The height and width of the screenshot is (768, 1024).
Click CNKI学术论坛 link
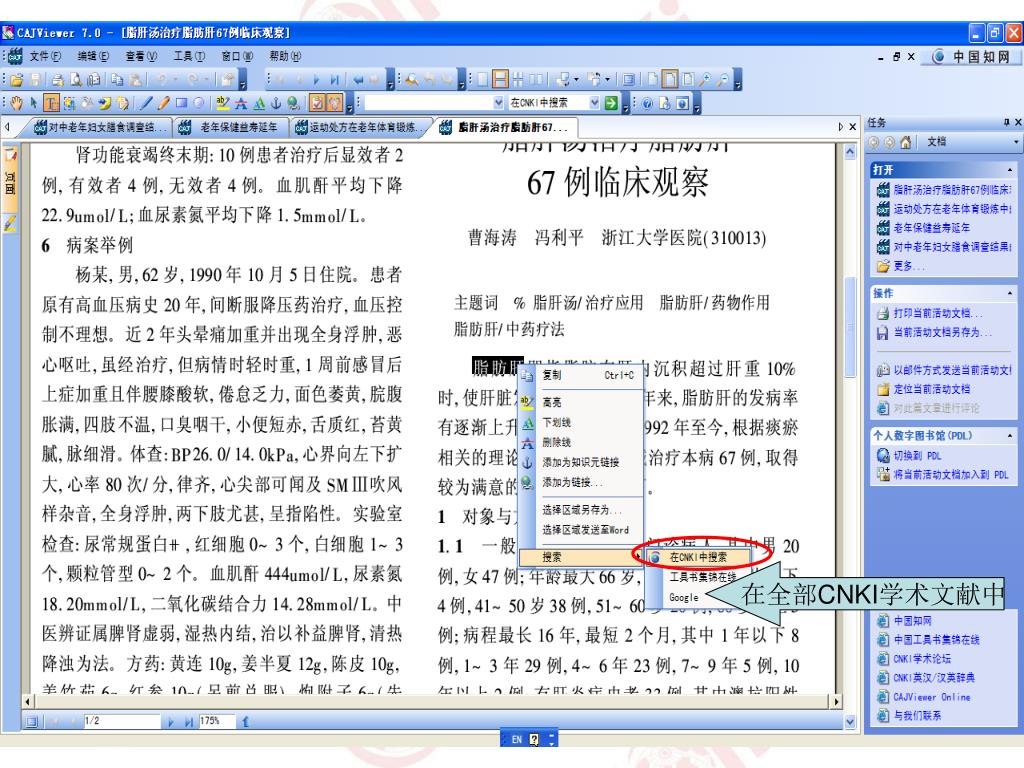click(x=922, y=659)
